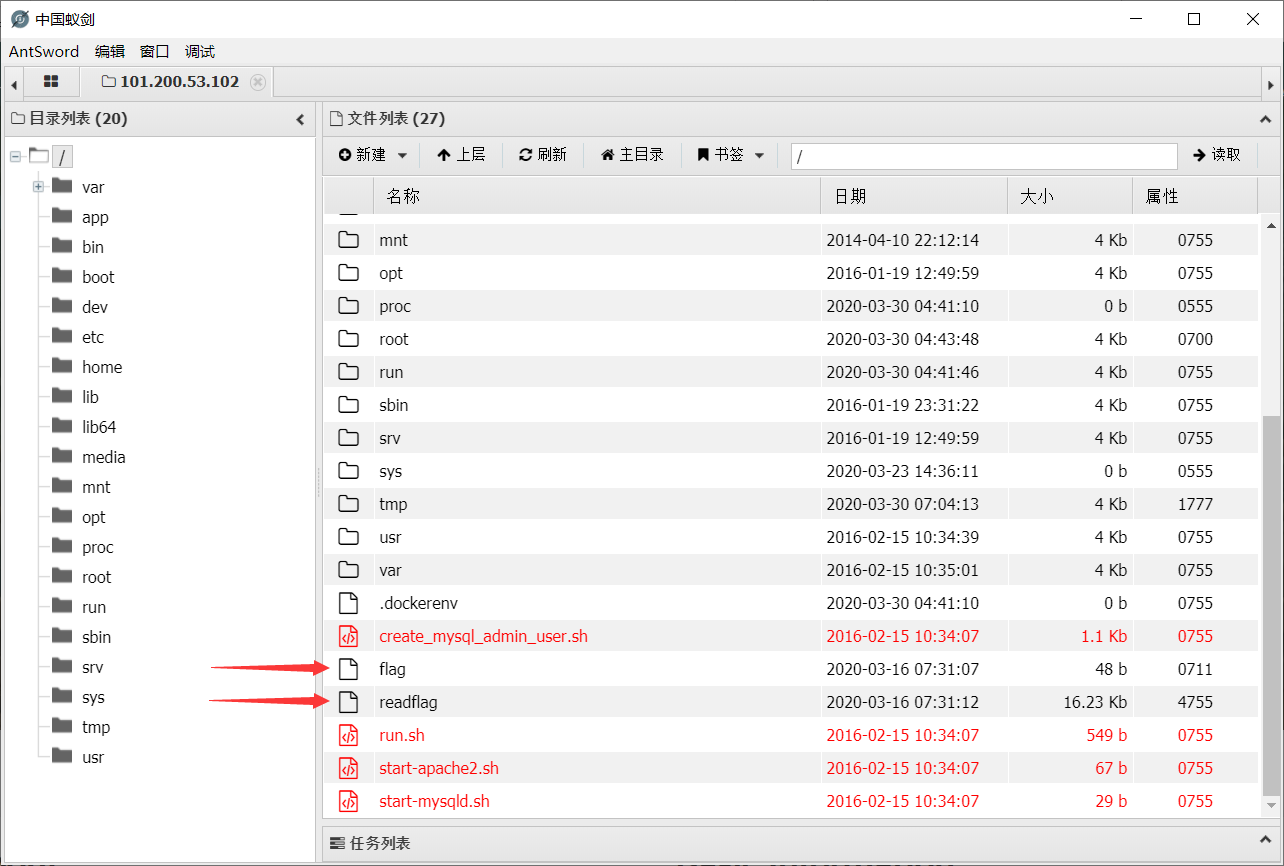Click the site list grid icon

(x=50, y=82)
